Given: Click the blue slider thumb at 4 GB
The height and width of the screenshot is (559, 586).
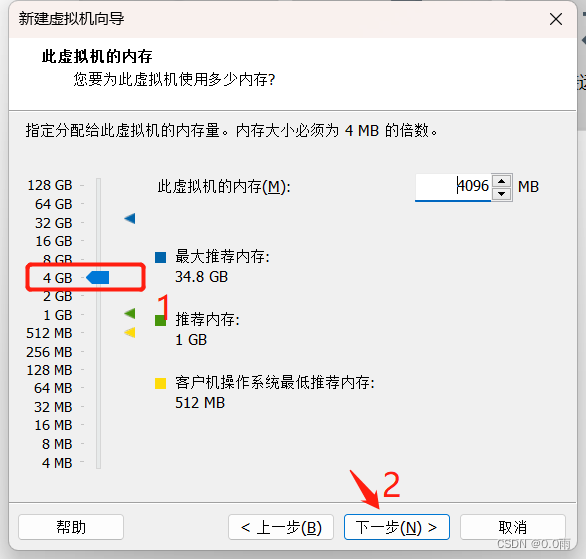Looking at the screenshot, I should coord(98,278).
